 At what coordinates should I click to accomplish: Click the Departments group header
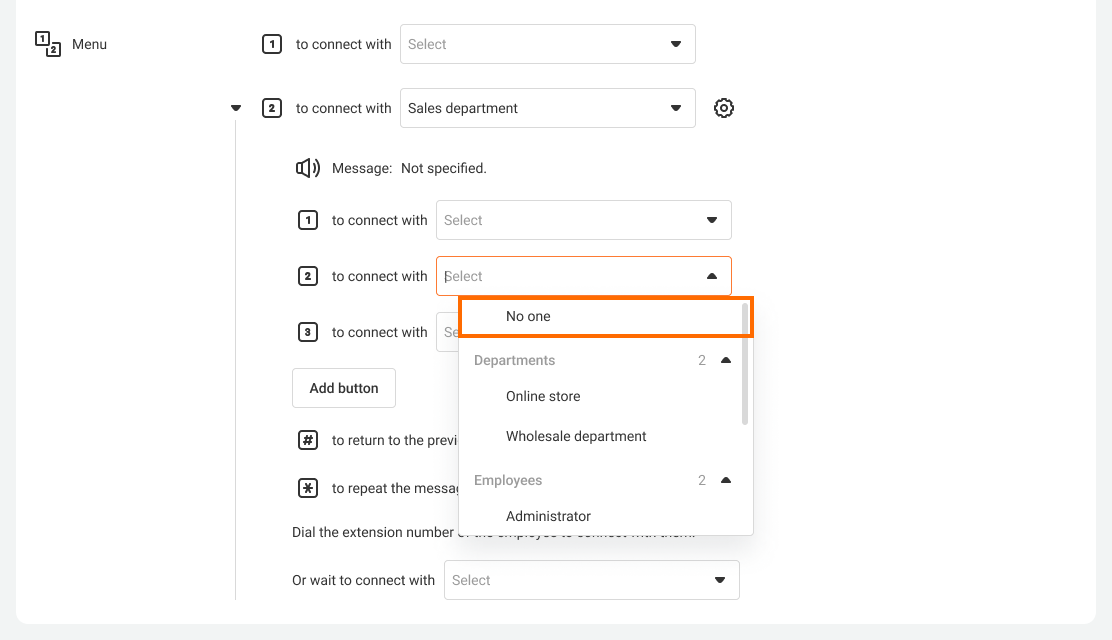tap(514, 360)
